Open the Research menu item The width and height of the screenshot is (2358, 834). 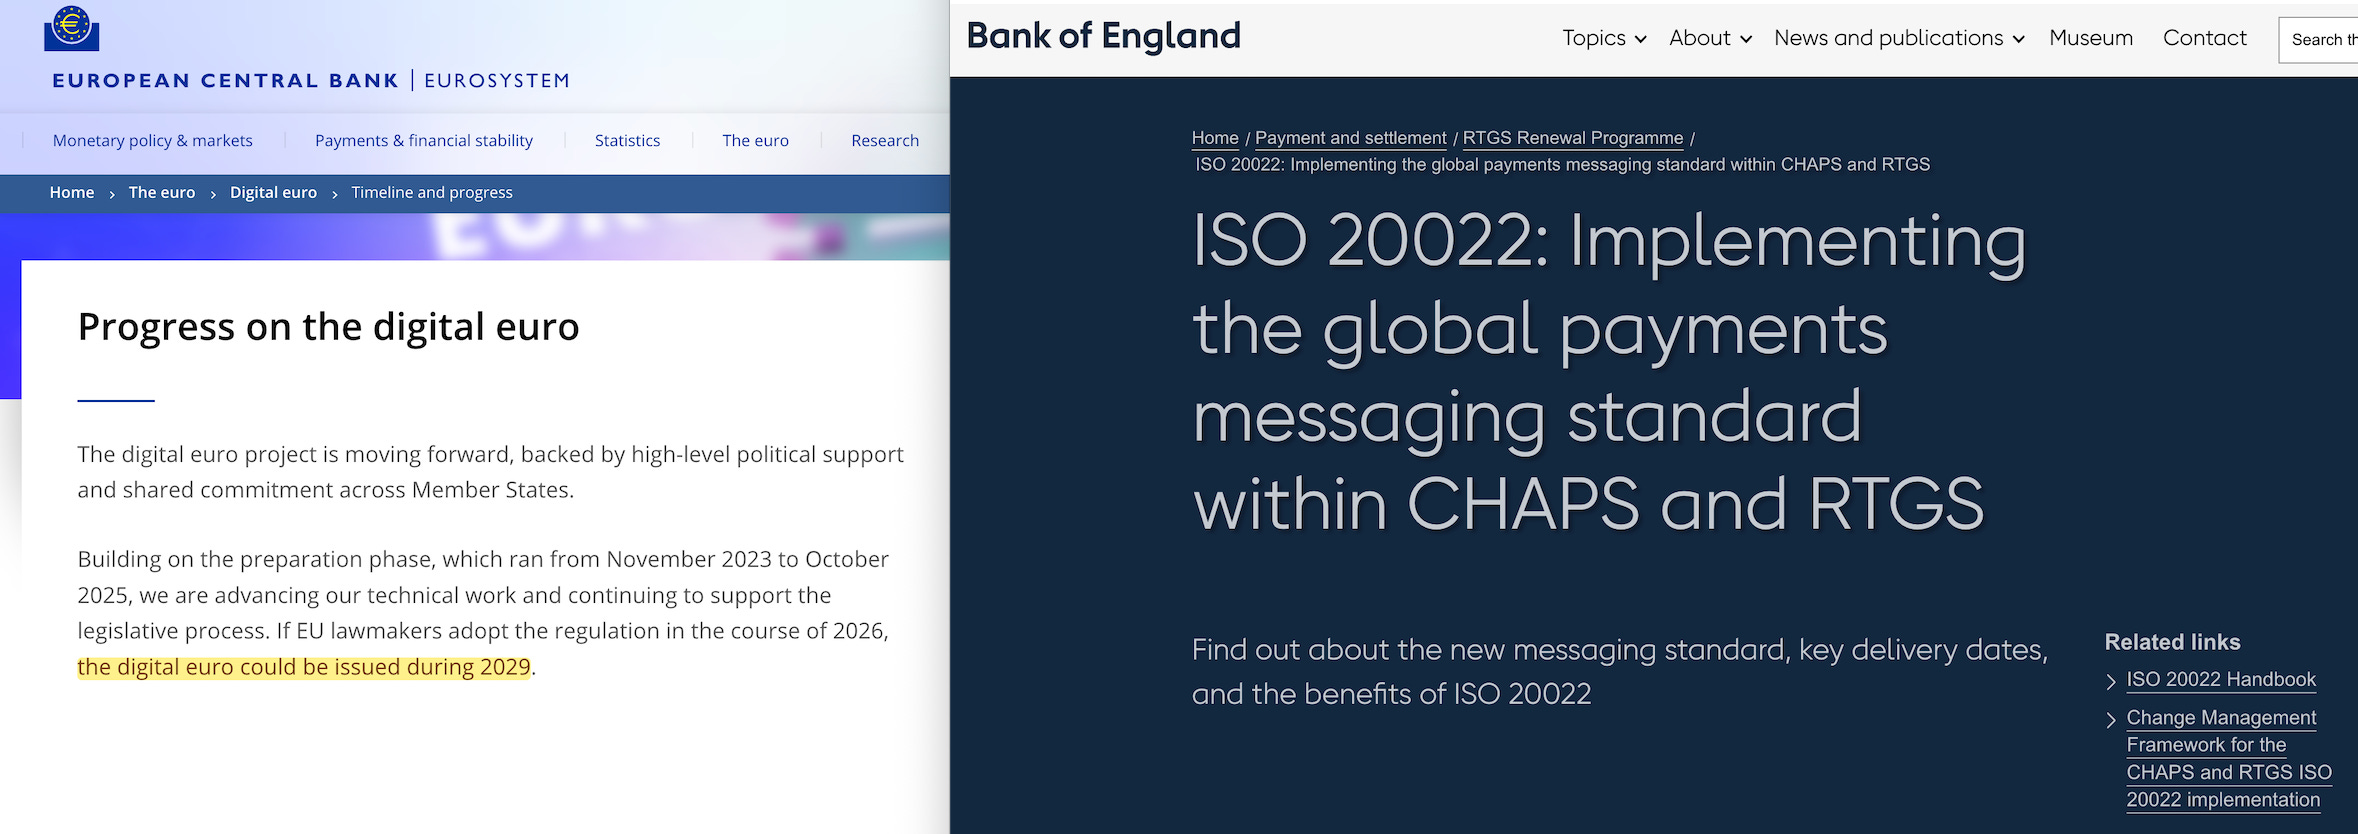pos(885,140)
